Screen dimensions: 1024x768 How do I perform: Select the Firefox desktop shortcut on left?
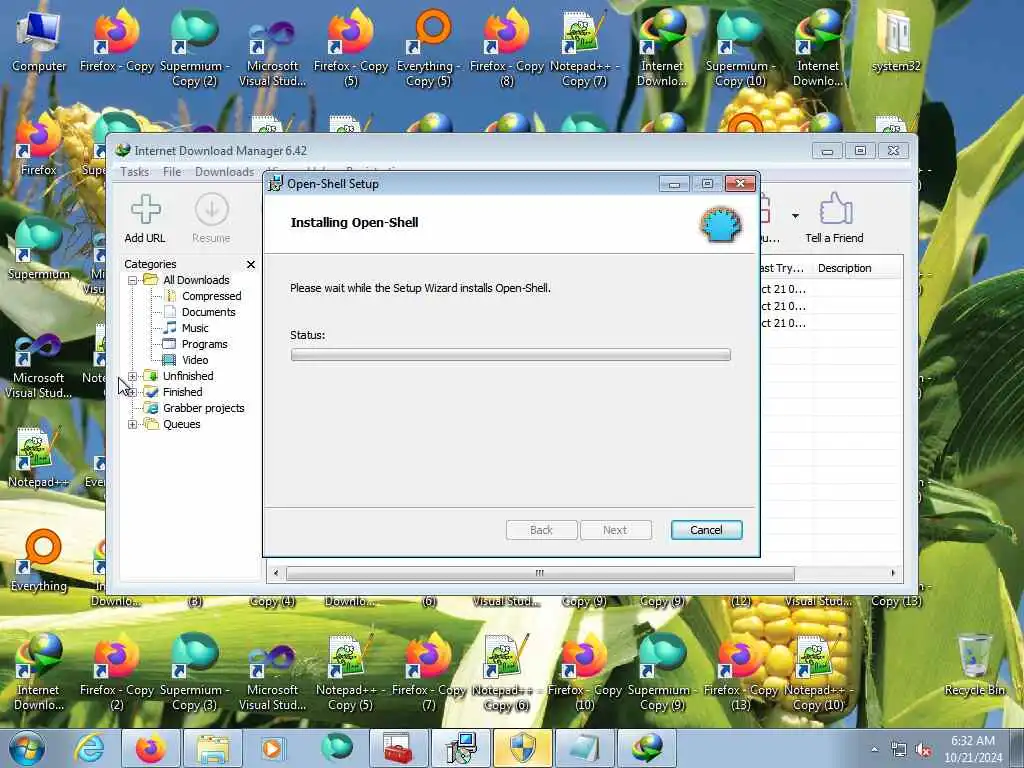tap(38, 144)
